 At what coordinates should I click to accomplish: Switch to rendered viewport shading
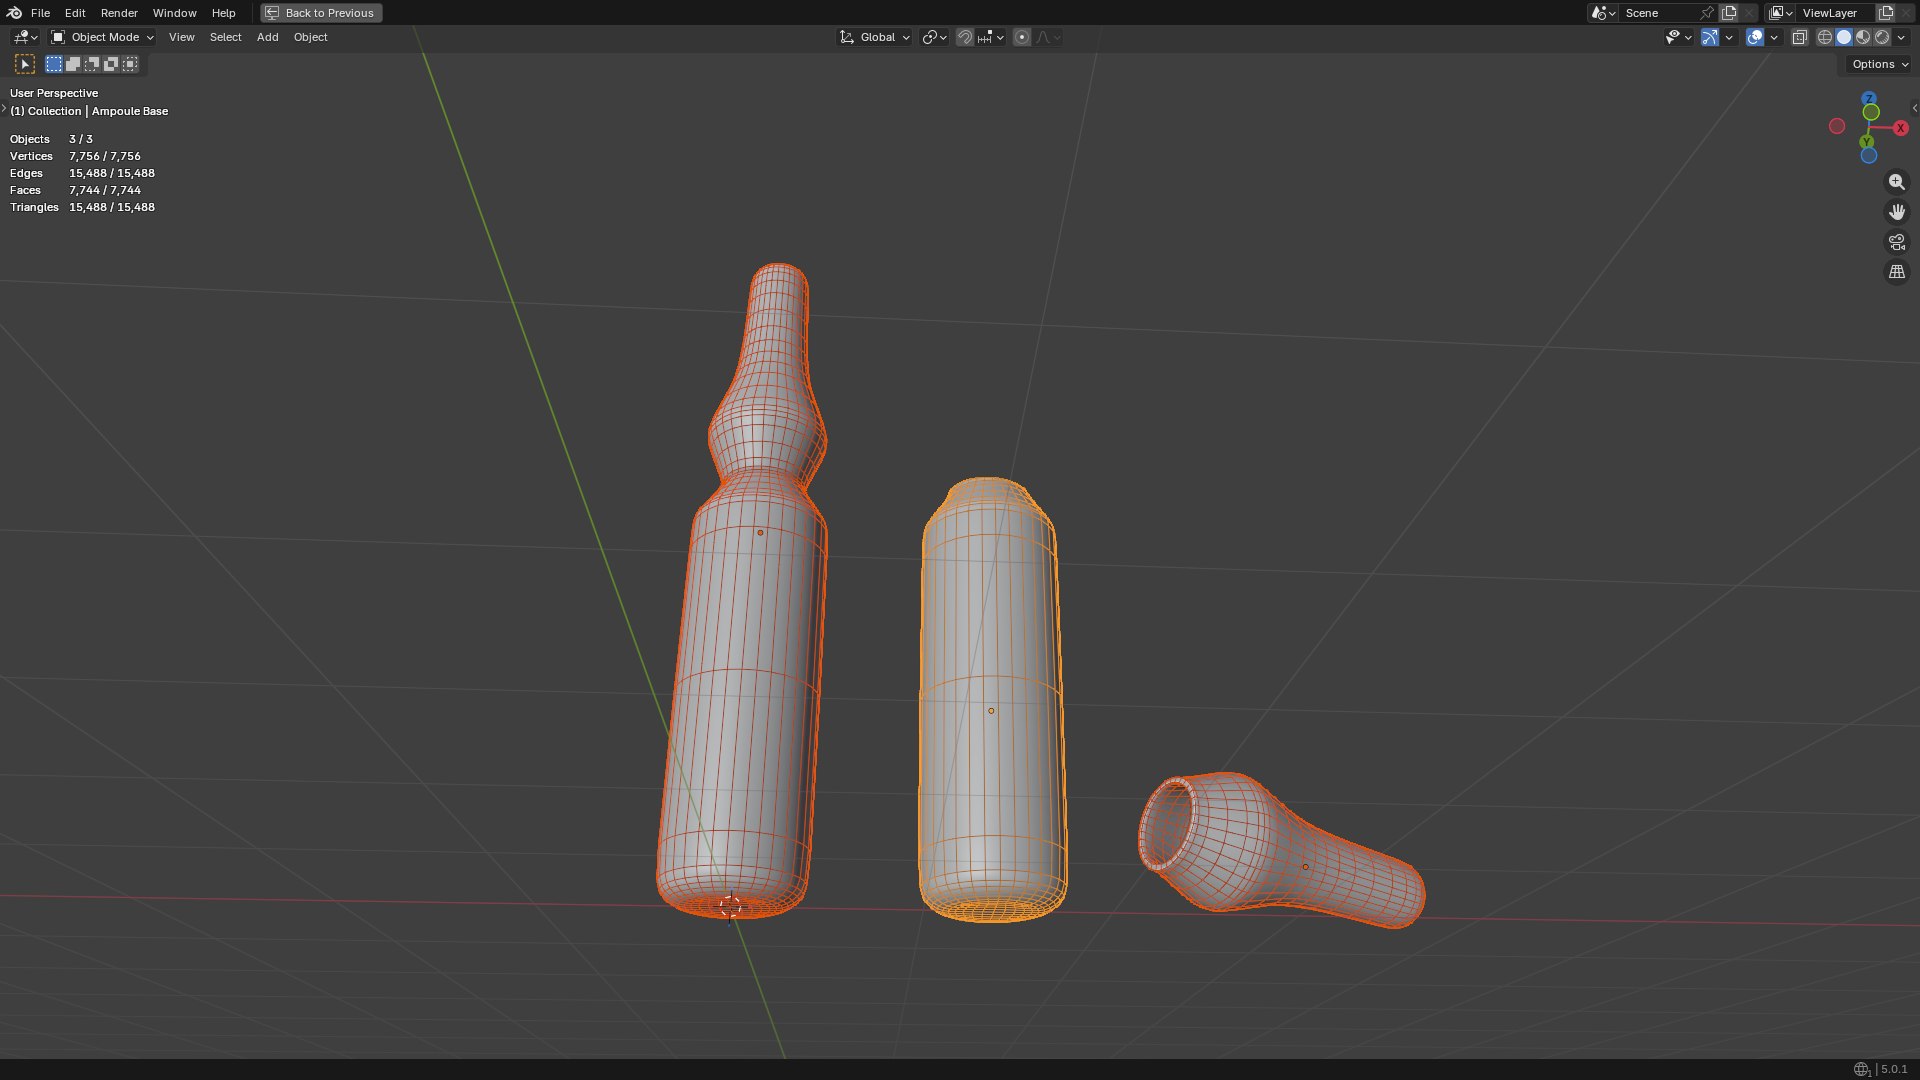click(1882, 37)
